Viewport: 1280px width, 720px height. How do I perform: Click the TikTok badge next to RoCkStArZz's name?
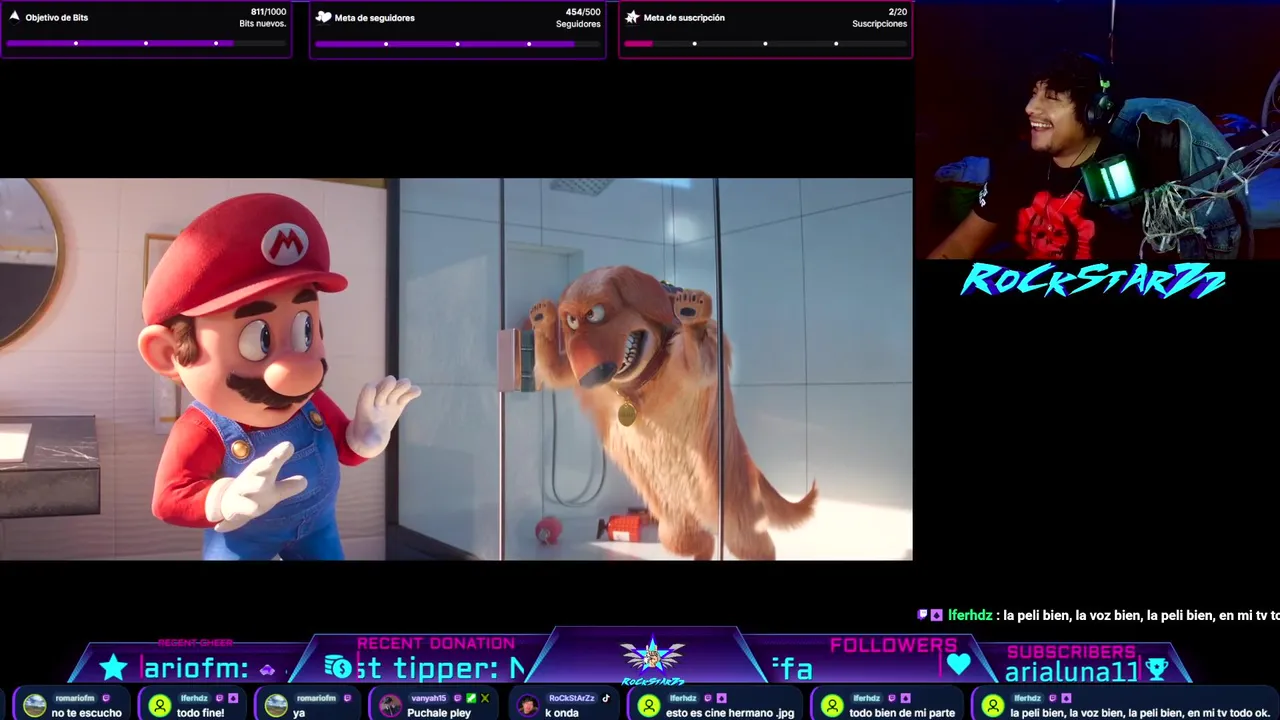pyautogui.click(x=606, y=698)
